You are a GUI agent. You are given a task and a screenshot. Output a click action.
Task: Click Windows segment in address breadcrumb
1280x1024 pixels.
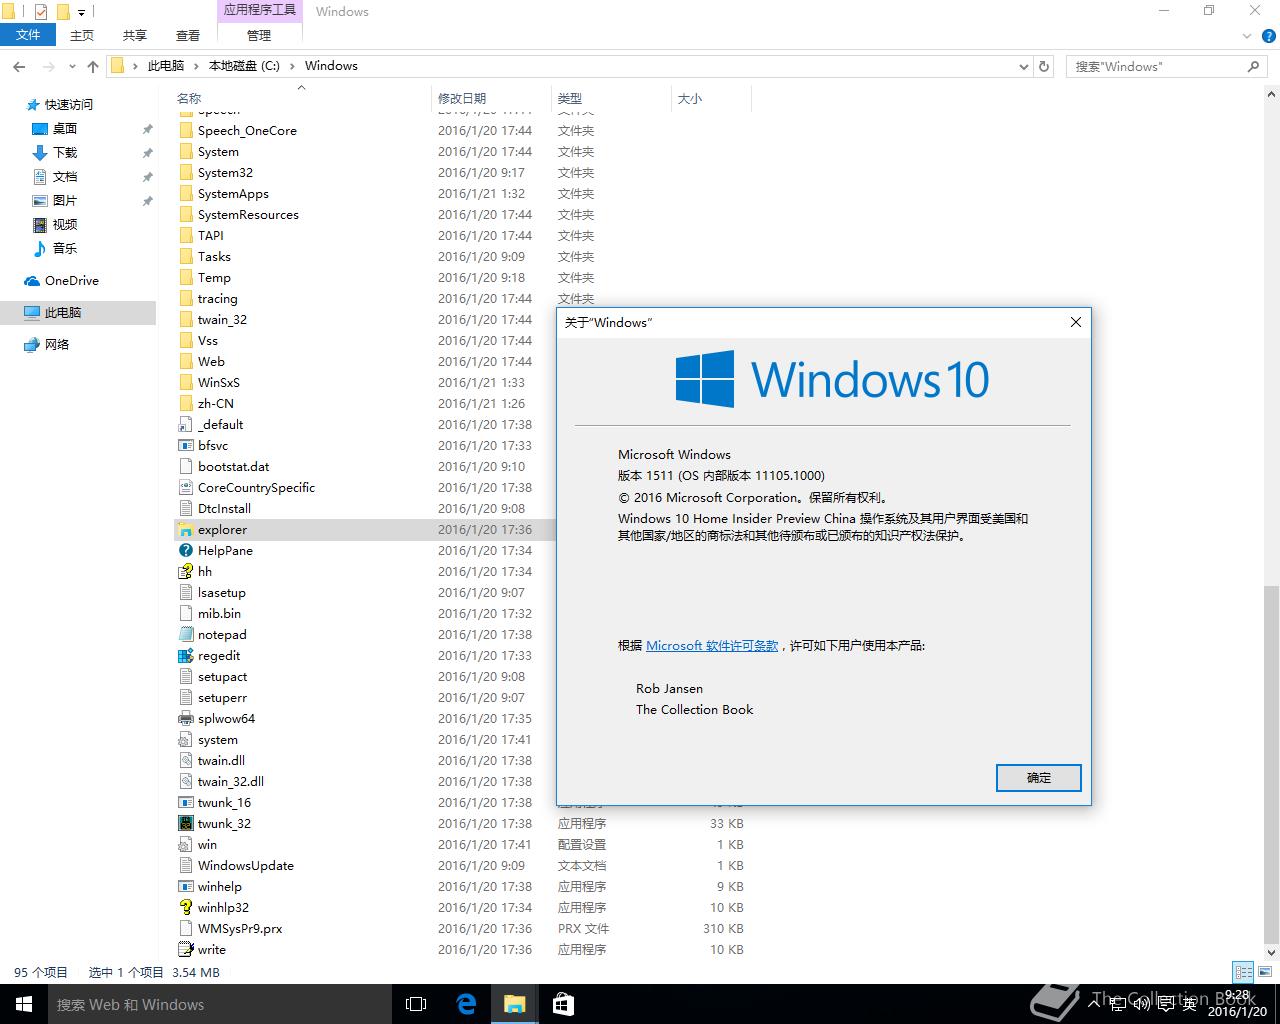(x=331, y=66)
